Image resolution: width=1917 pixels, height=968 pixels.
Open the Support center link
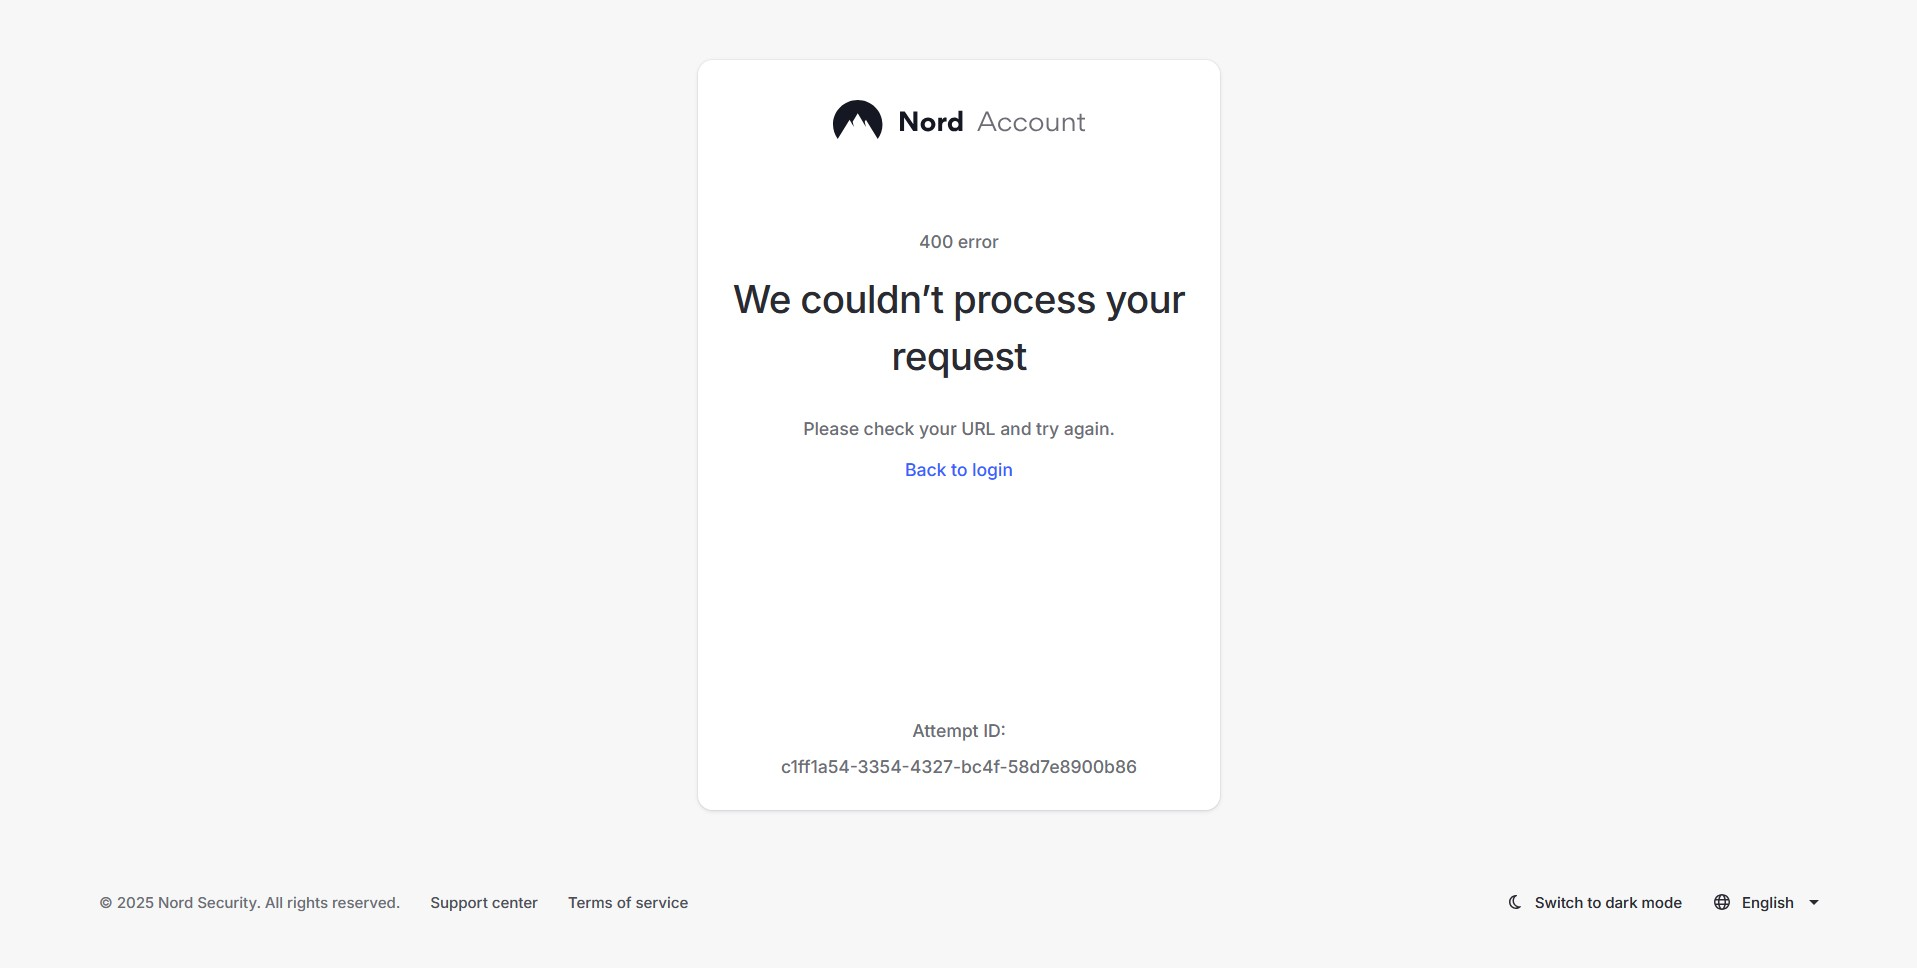484,903
